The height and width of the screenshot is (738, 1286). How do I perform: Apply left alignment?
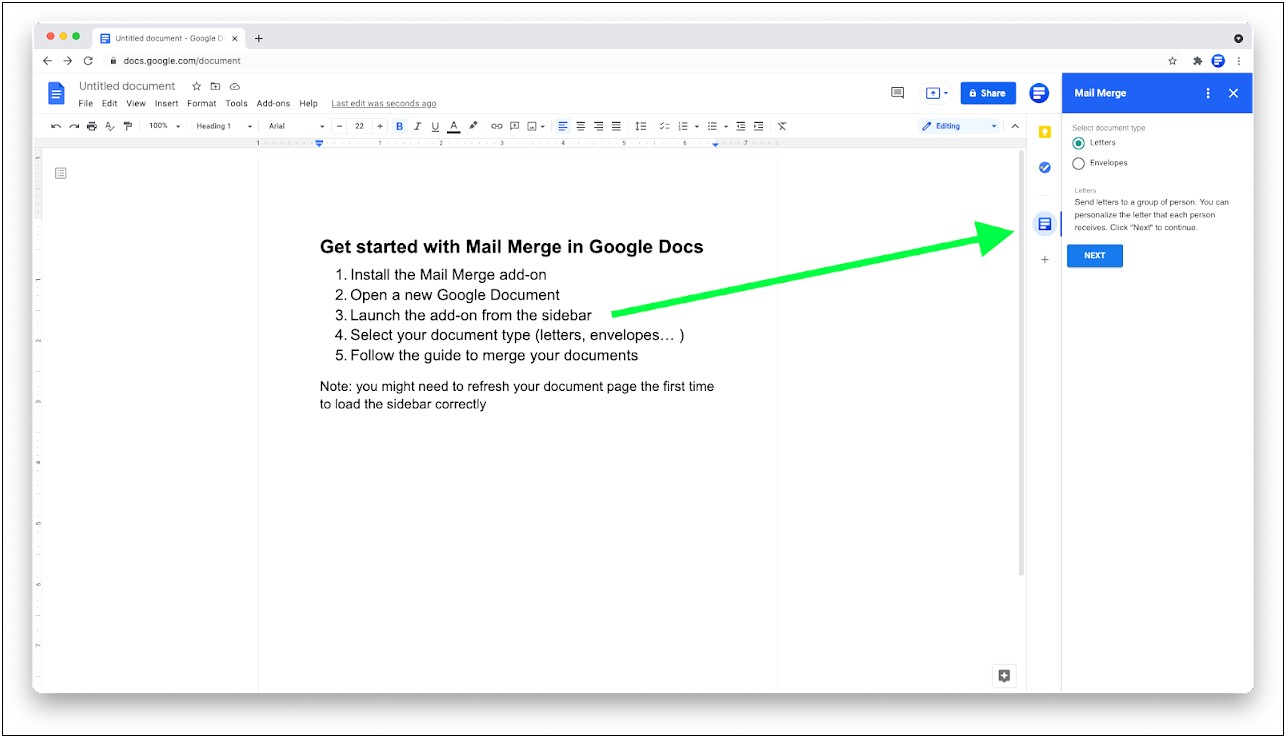[563, 126]
